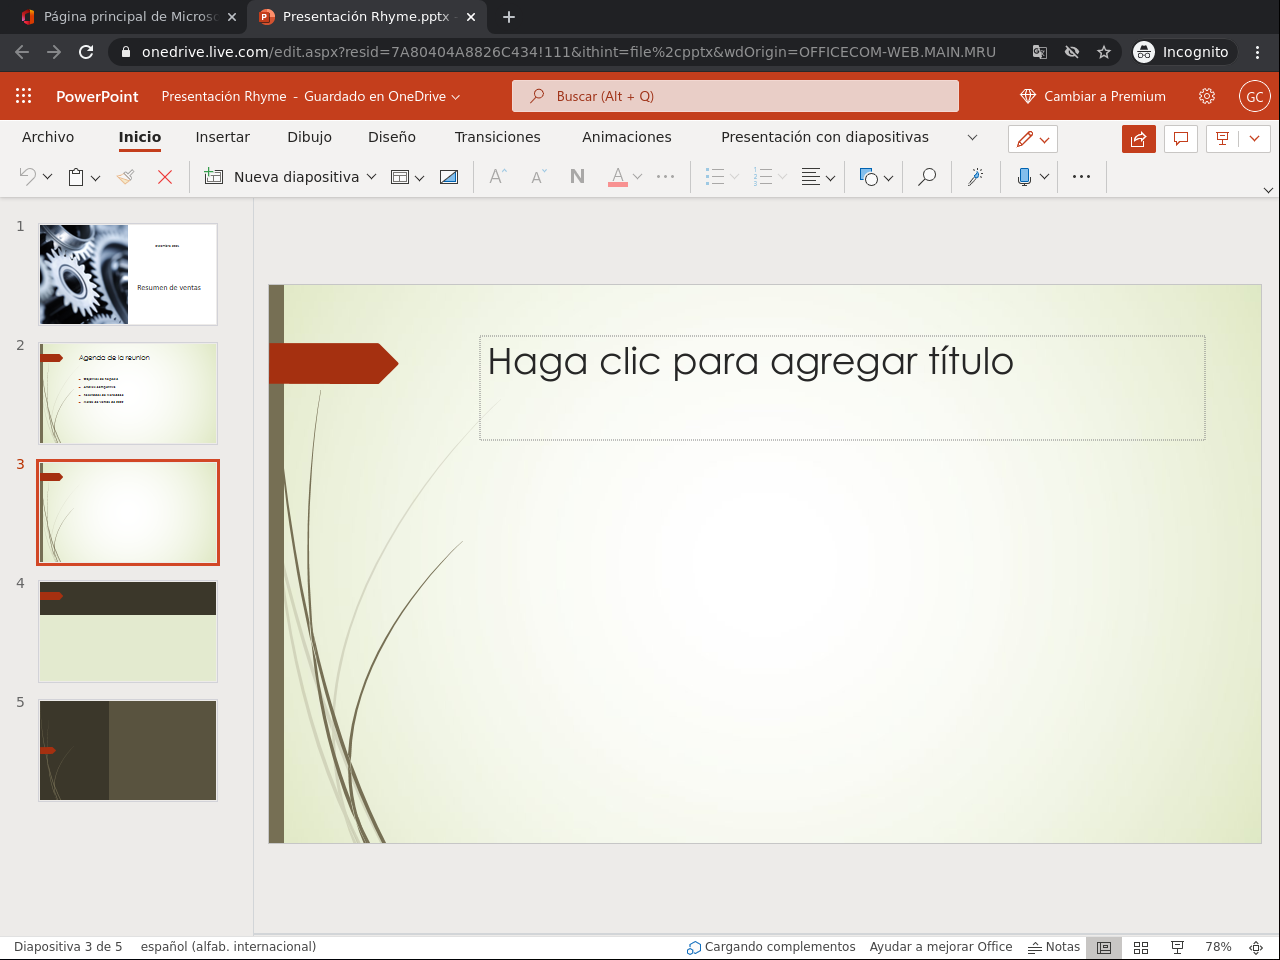Expand the Nueva diapositiva dropdown arrow

[372, 177]
